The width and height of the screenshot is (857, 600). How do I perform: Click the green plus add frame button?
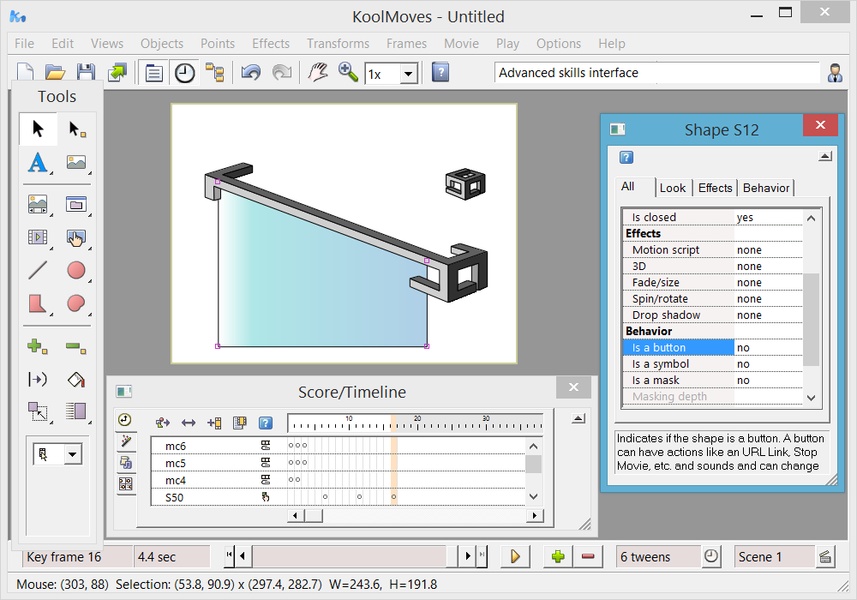[x=558, y=557]
